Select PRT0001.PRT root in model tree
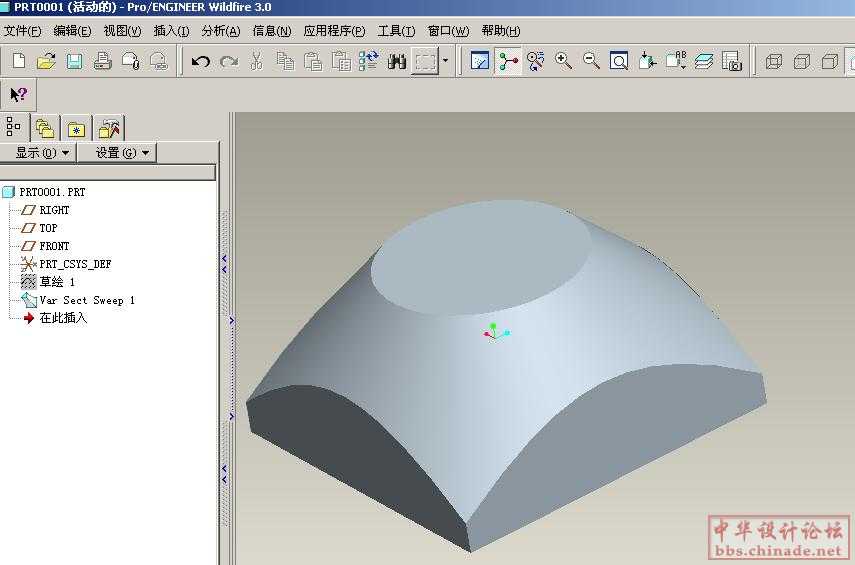The image size is (855, 565). (44, 192)
